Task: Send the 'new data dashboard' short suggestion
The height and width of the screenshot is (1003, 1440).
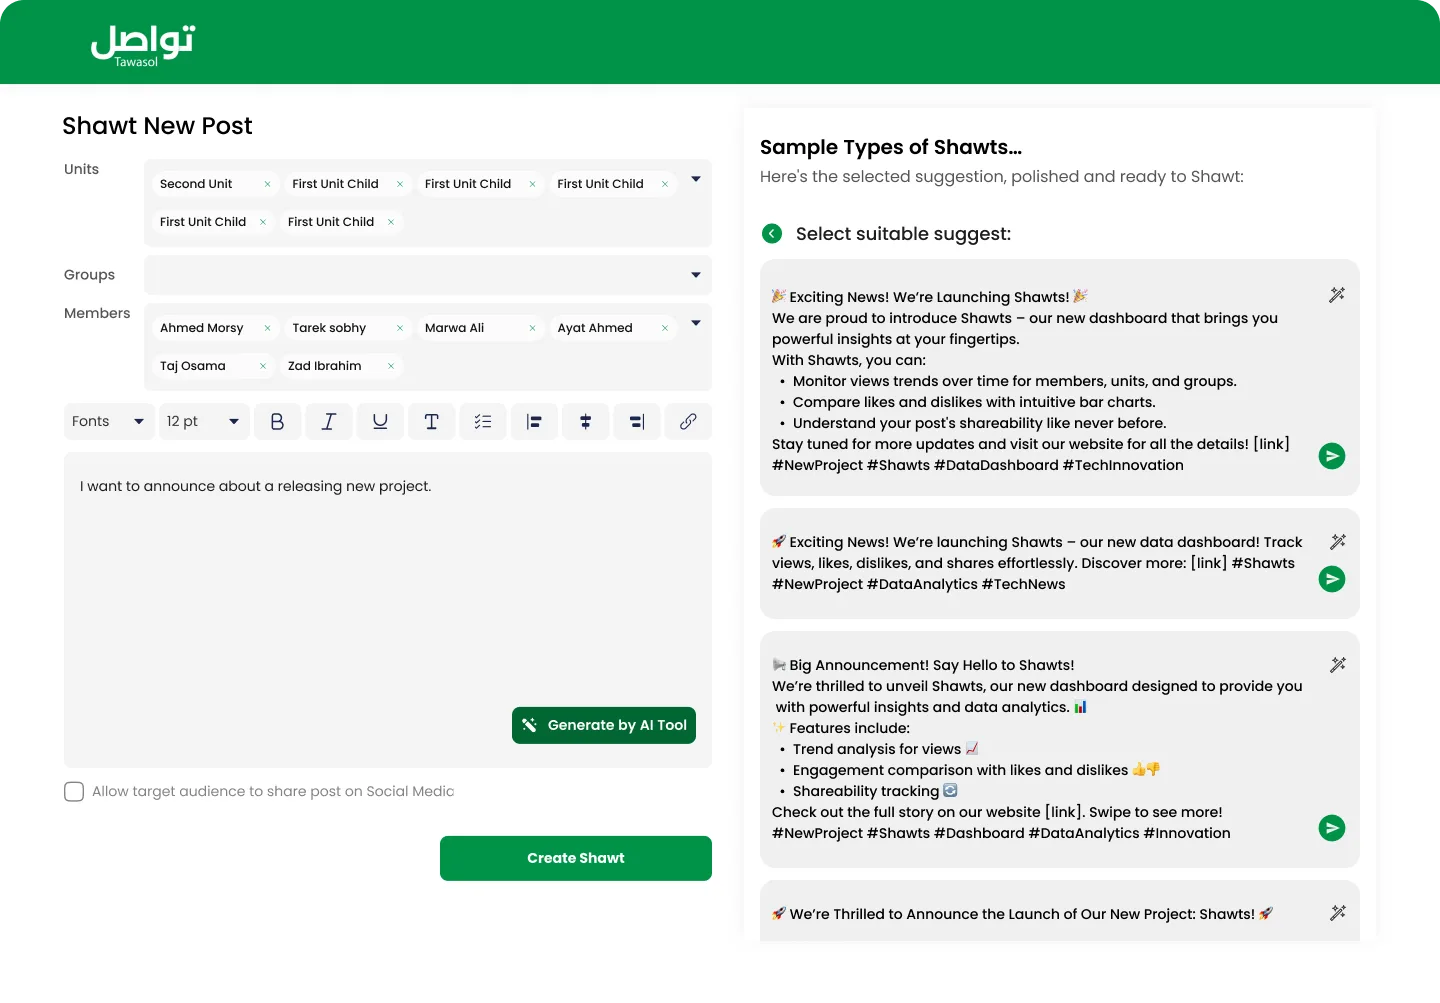Action: pyautogui.click(x=1332, y=579)
